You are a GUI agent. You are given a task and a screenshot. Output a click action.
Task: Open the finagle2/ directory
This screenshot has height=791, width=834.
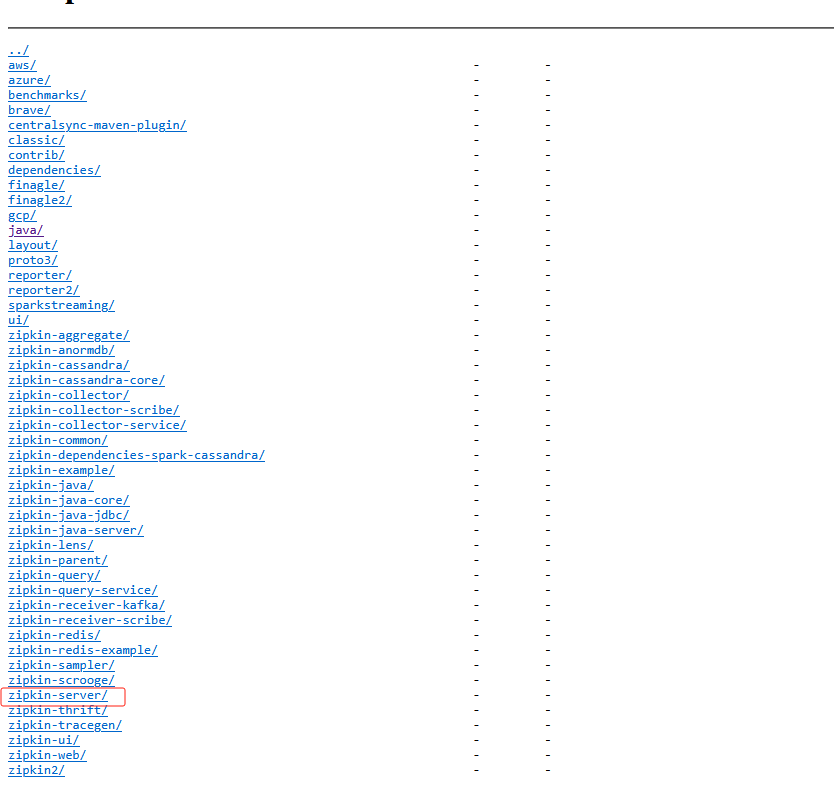coord(40,200)
